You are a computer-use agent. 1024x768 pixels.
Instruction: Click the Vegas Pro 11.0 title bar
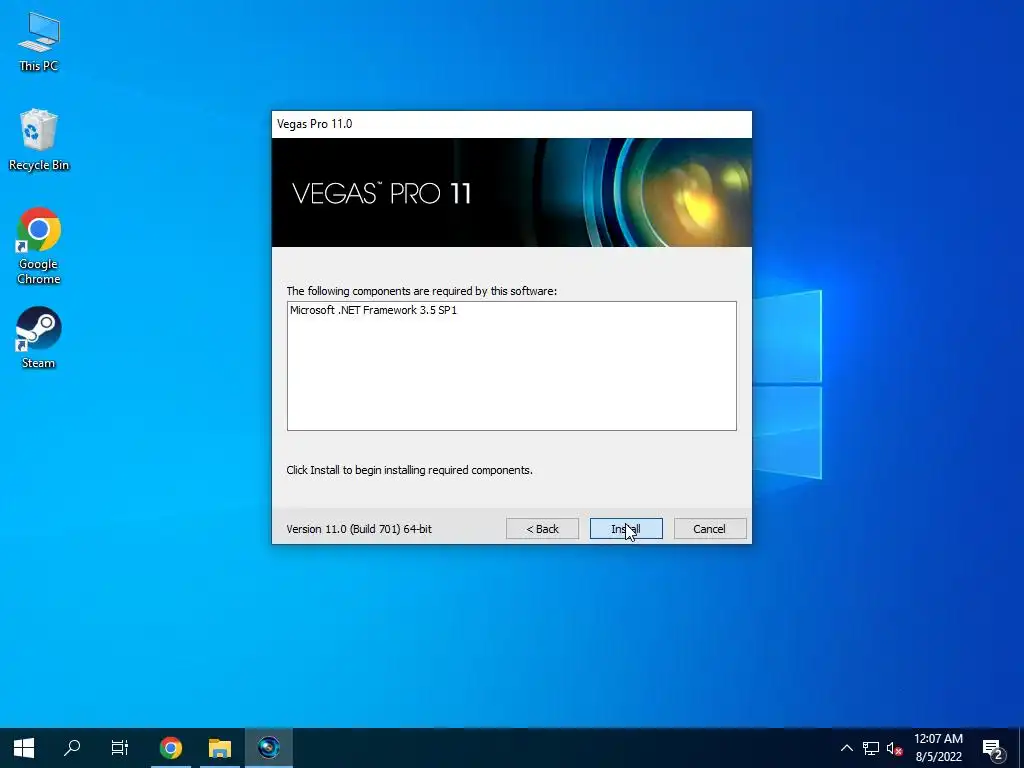511,124
